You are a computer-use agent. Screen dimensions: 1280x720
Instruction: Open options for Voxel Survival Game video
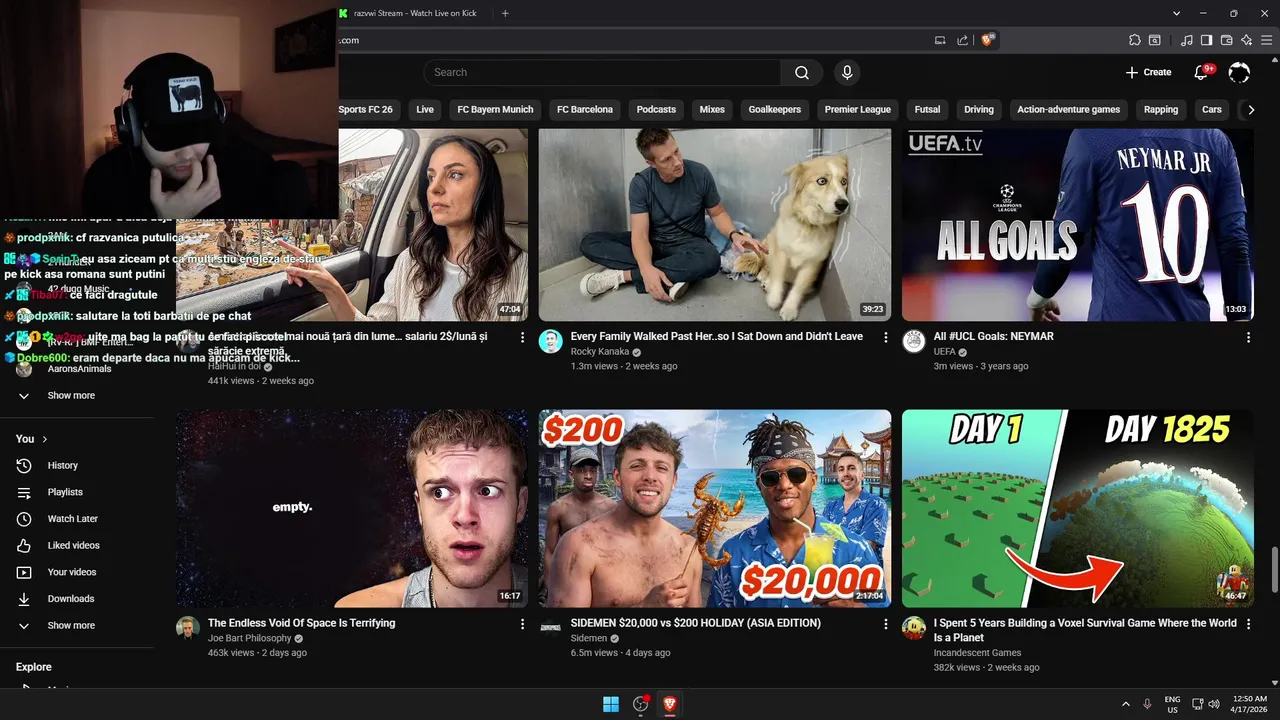pos(1248,624)
